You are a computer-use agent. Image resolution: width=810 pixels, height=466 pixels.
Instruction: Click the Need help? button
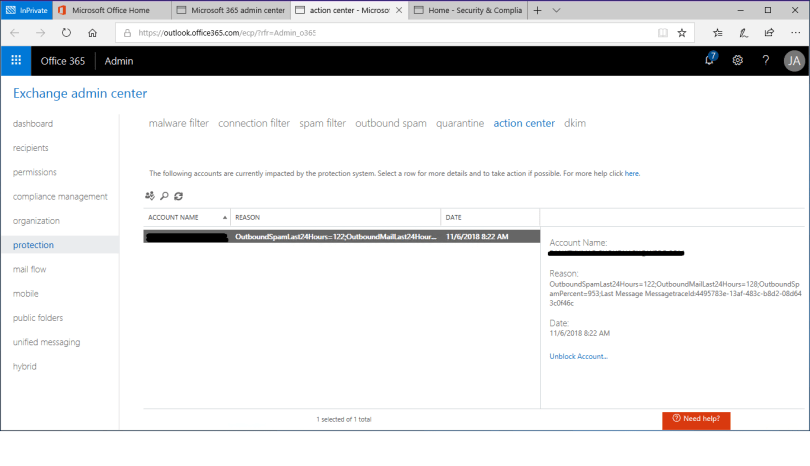[696, 418]
